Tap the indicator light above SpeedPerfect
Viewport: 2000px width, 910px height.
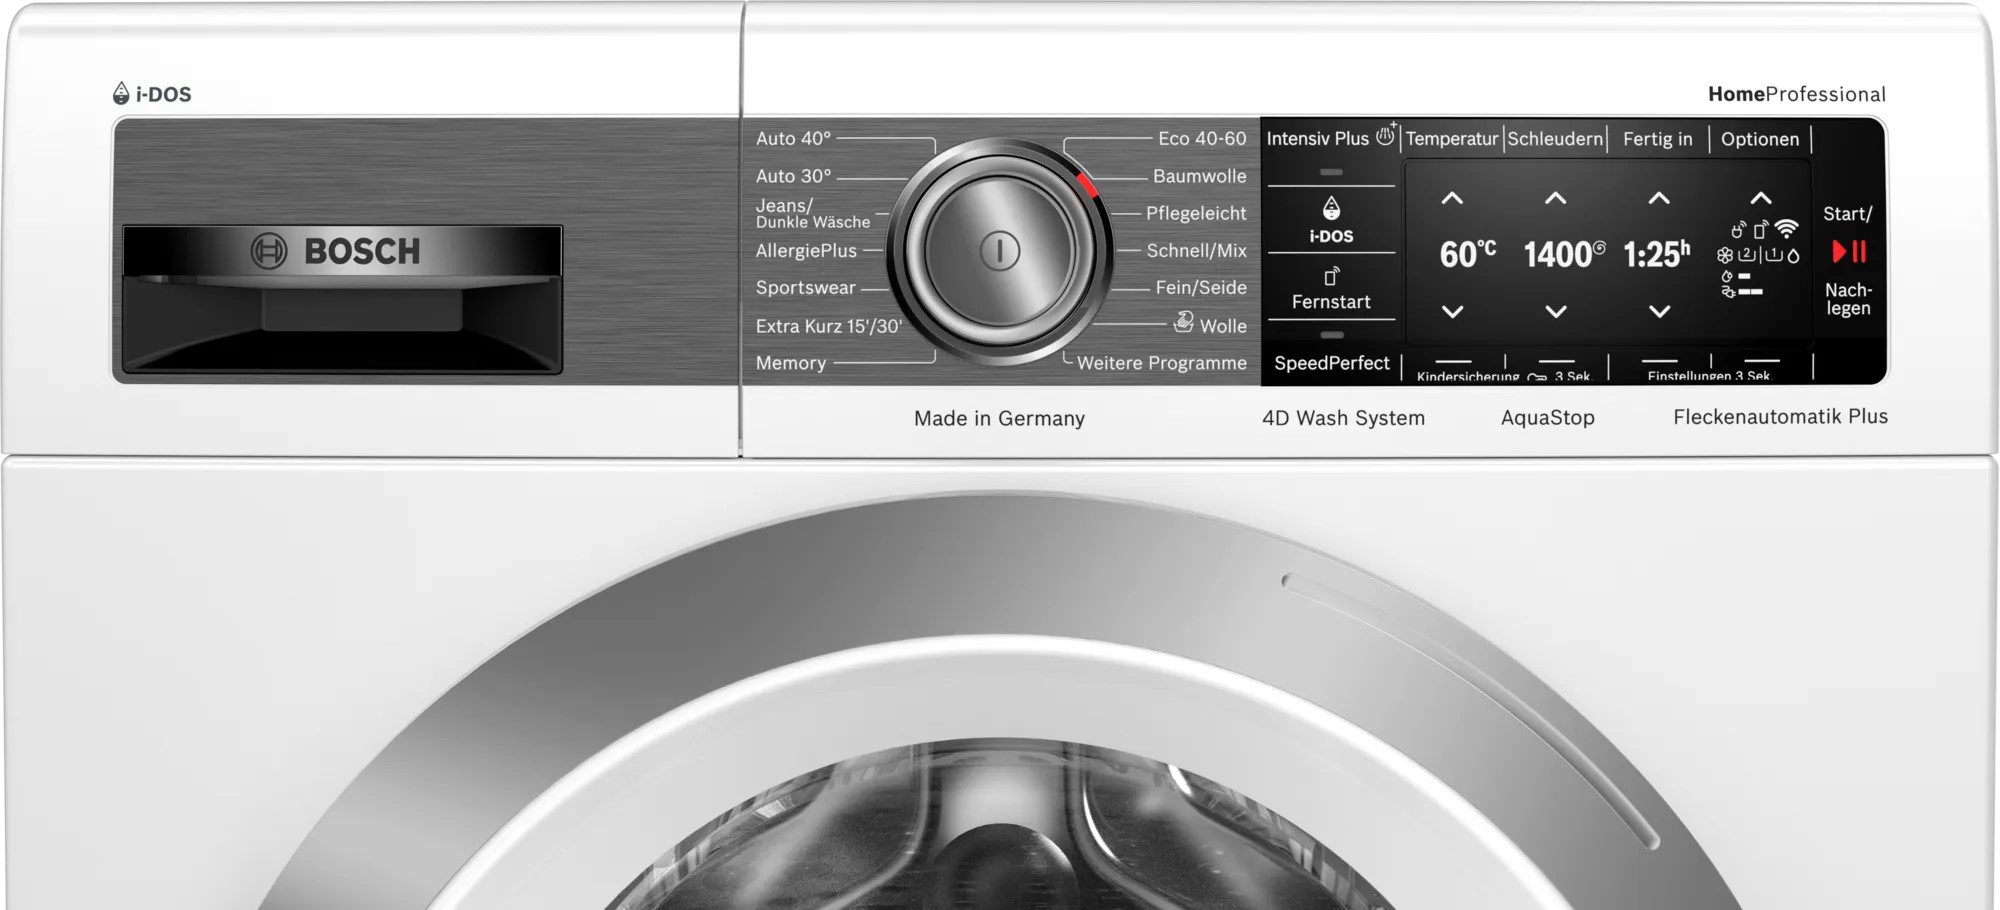coord(1331,335)
